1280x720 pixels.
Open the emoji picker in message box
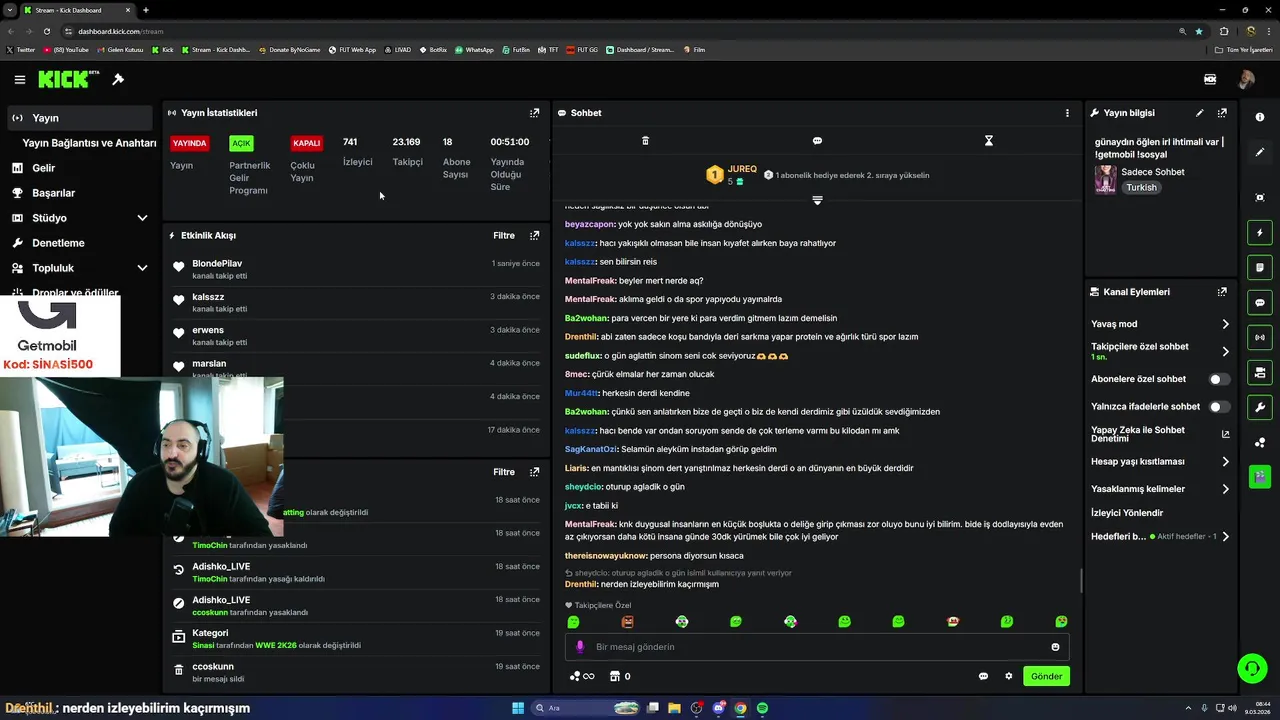(1055, 647)
